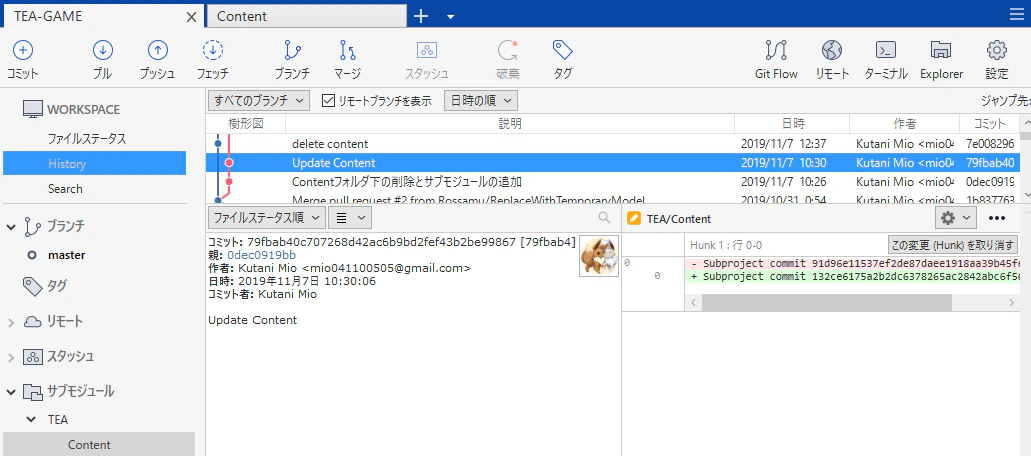Click the Discard (破棄) toolbar icon
This screenshot has height=456, width=1031.
507,50
